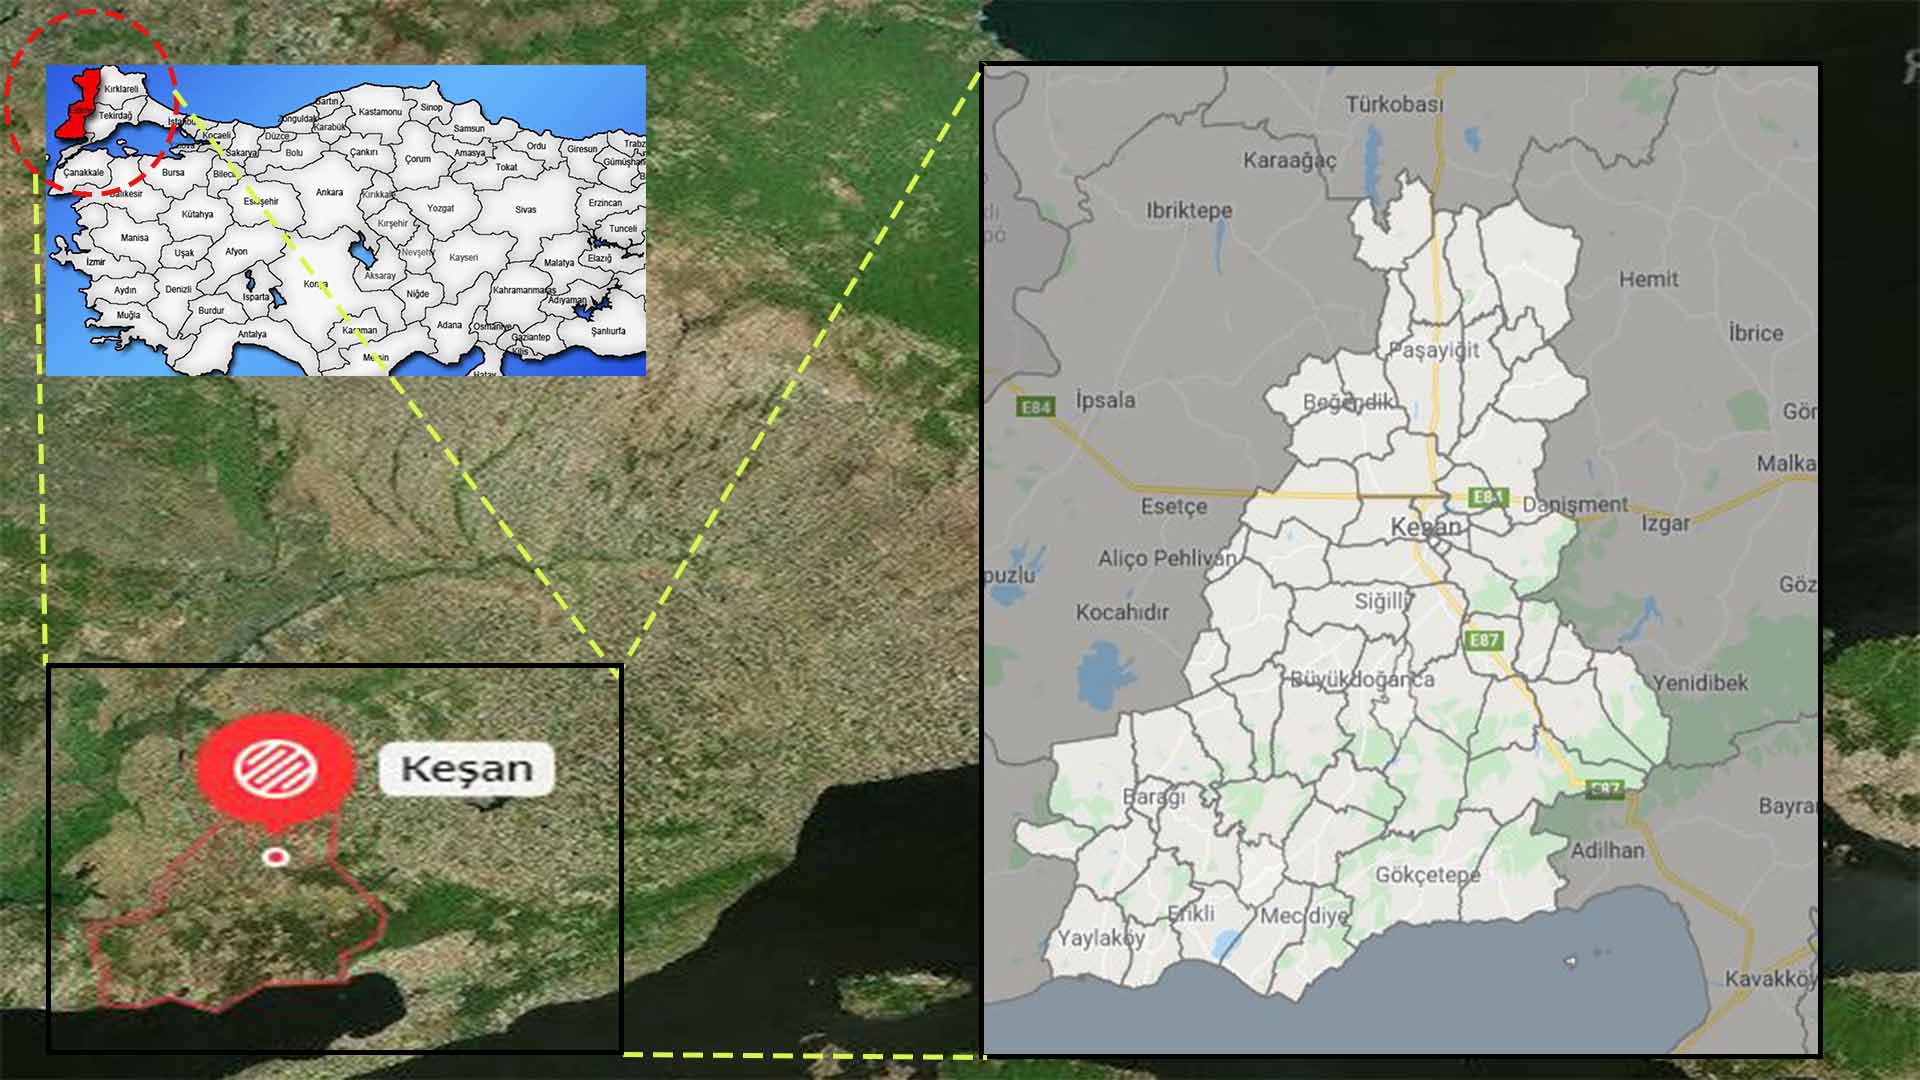Image resolution: width=1920 pixels, height=1080 pixels.
Task: Click Çanakkale province on the Turkey map
Action: (83, 172)
